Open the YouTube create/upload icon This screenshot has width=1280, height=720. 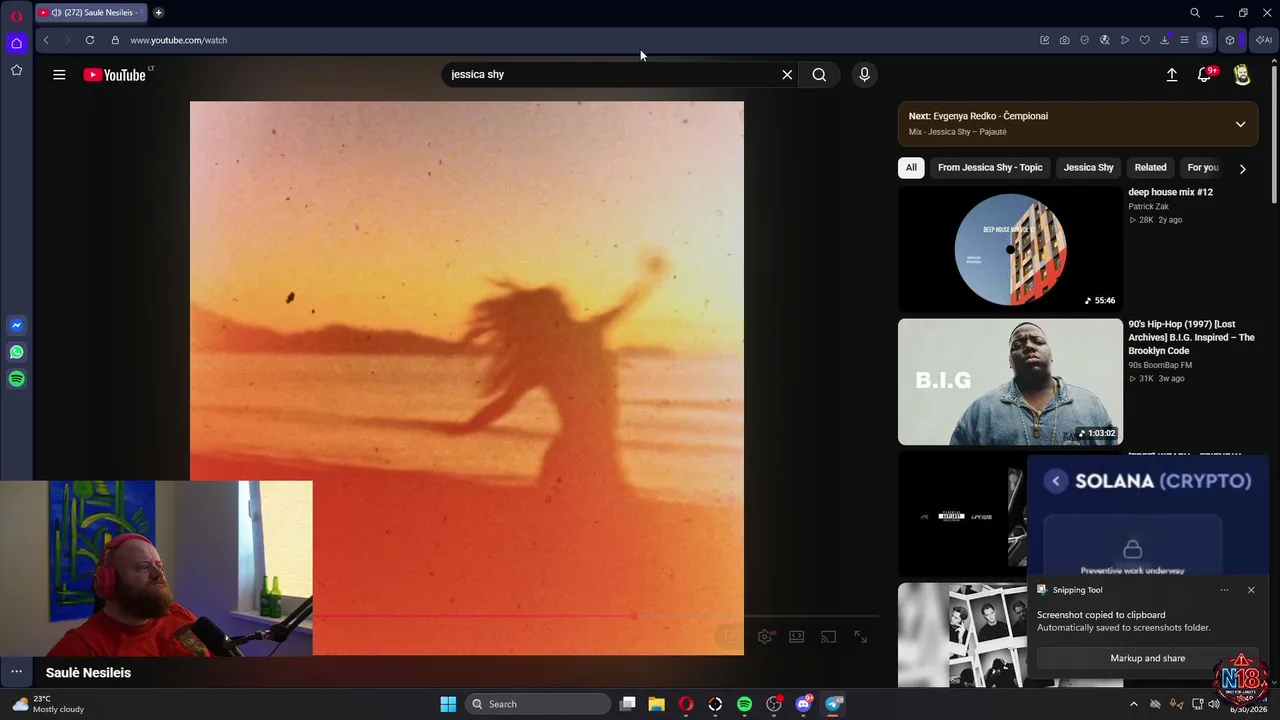pyautogui.click(x=1172, y=75)
